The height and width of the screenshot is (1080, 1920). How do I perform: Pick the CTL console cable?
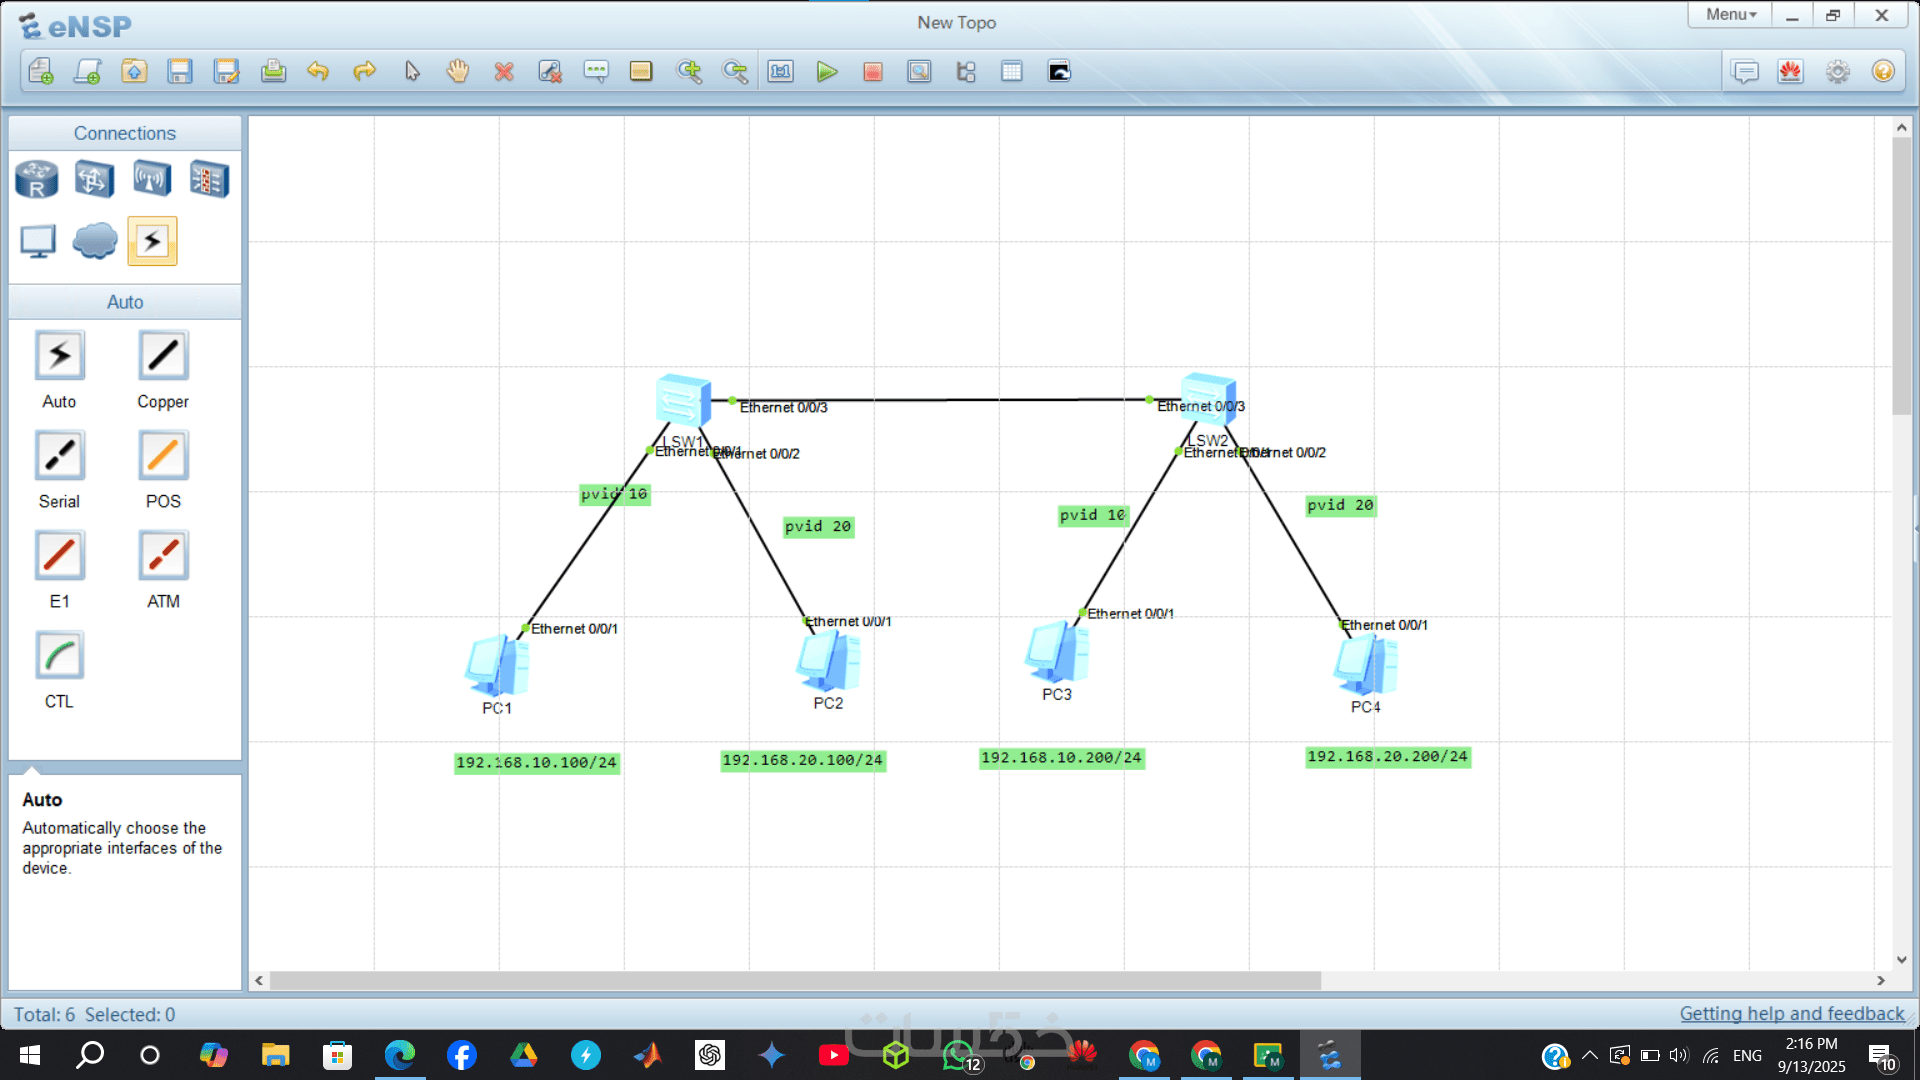tap(60, 656)
